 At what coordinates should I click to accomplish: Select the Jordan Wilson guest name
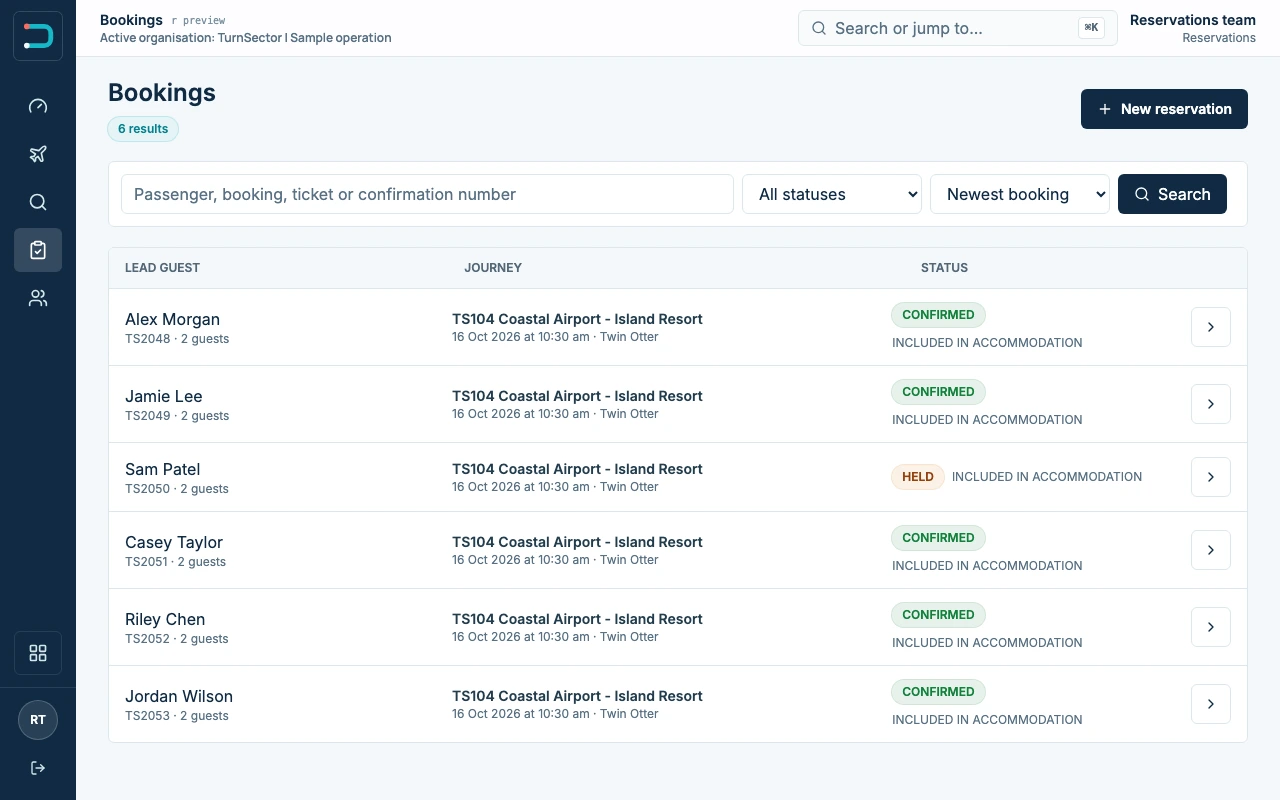tap(179, 696)
